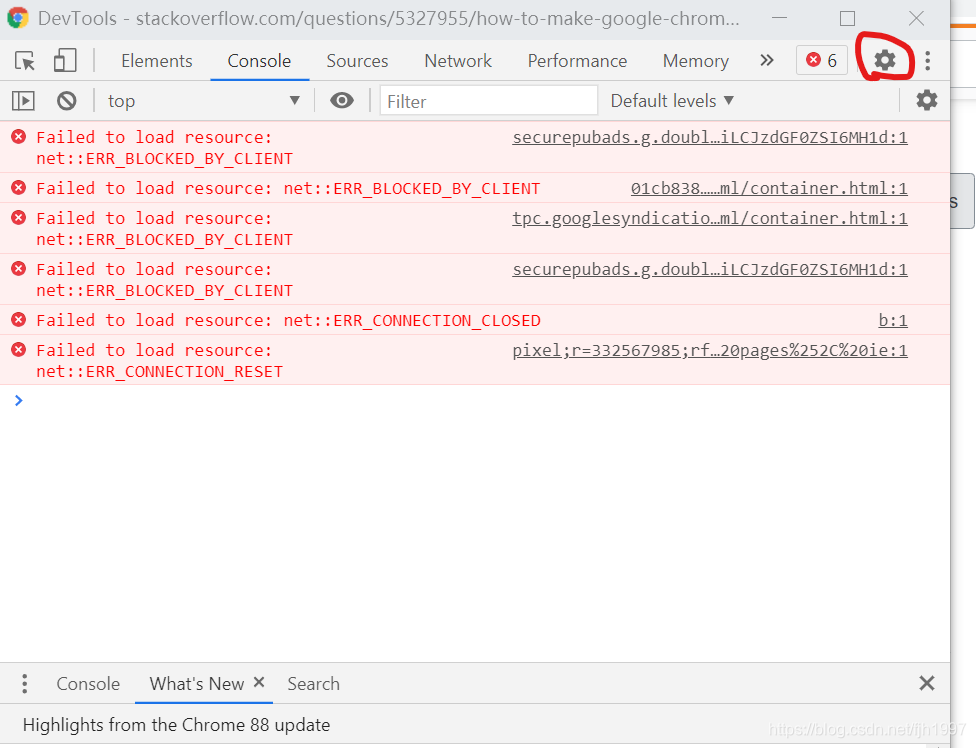Toggle the device toolbar icon

point(65,61)
